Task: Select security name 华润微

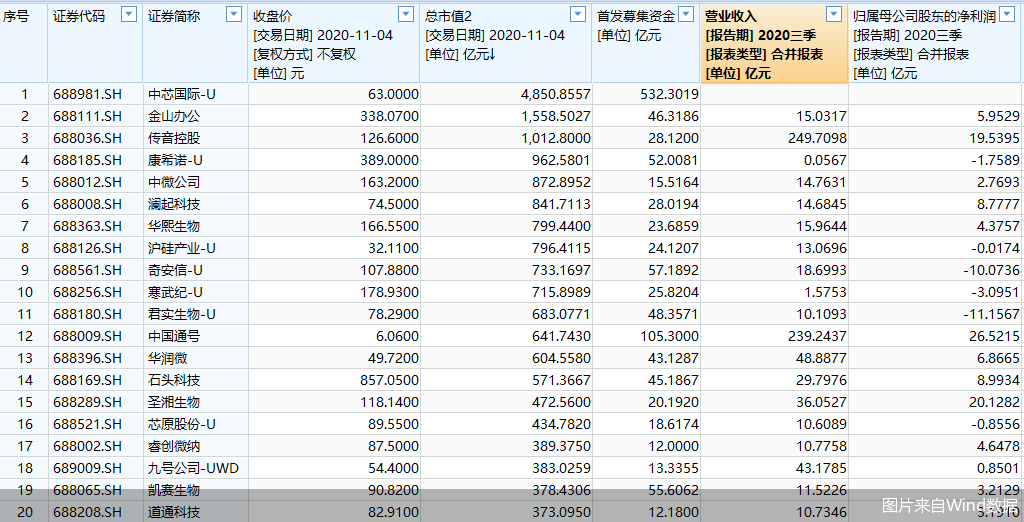Action: pyautogui.click(x=167, y=358)
